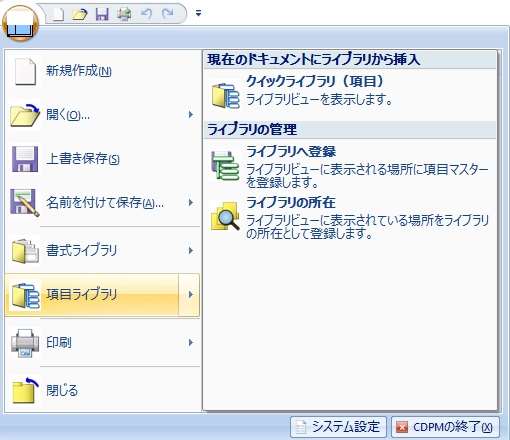Select 印刷 menu item
The width and height of the screenshot is (510, 440).
click(x=102, y=343)
